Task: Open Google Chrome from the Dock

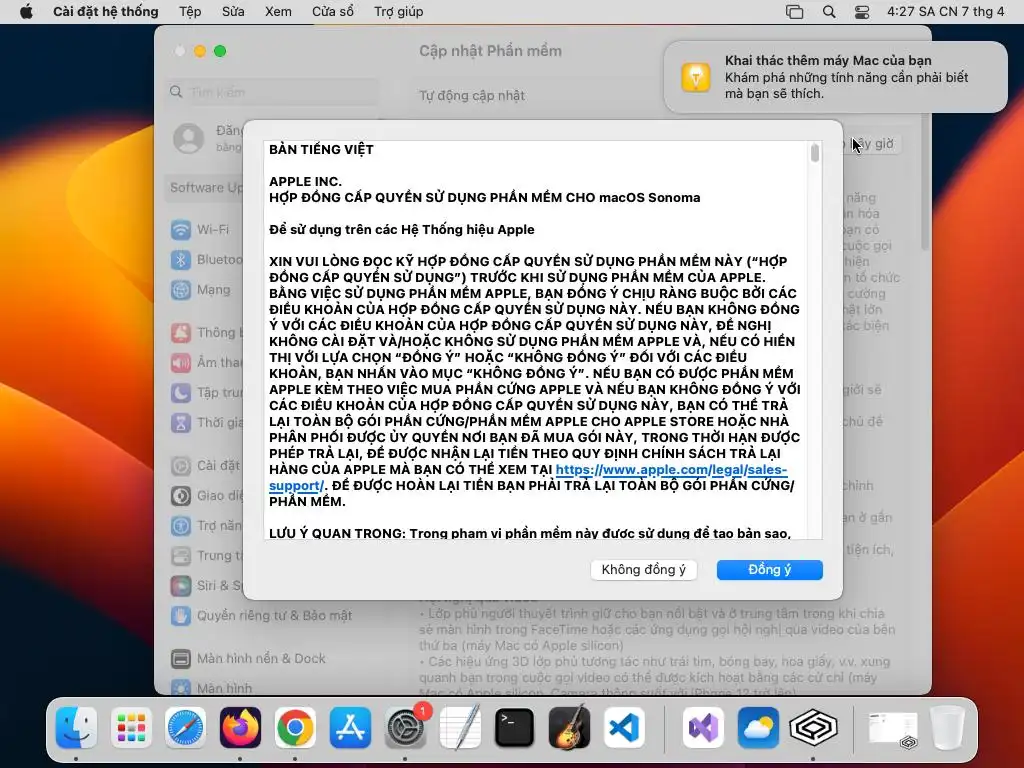Action: (295, 728)
